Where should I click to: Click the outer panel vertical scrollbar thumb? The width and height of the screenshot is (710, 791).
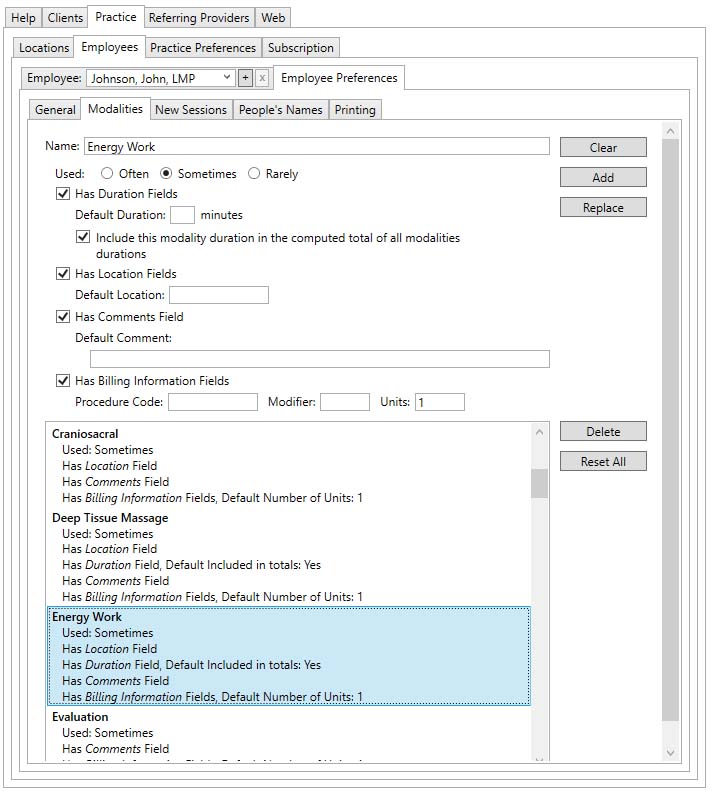(670, 430)
